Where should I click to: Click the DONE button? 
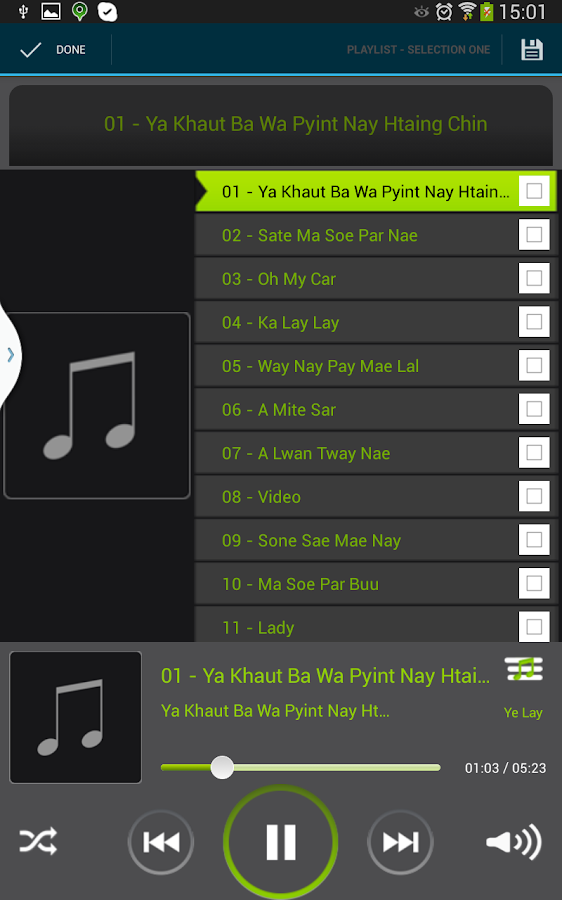[53, 50]
